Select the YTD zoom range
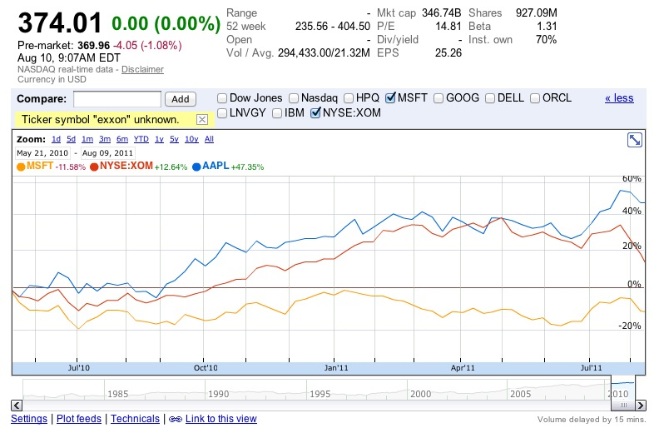The width and height of the screenshot is (659, 433). [x=141, y=139]
